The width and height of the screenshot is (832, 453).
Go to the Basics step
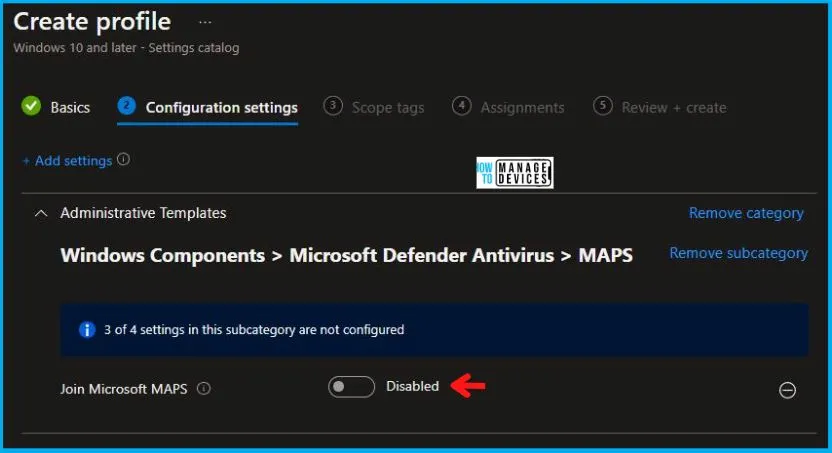[x=56, y=107]
